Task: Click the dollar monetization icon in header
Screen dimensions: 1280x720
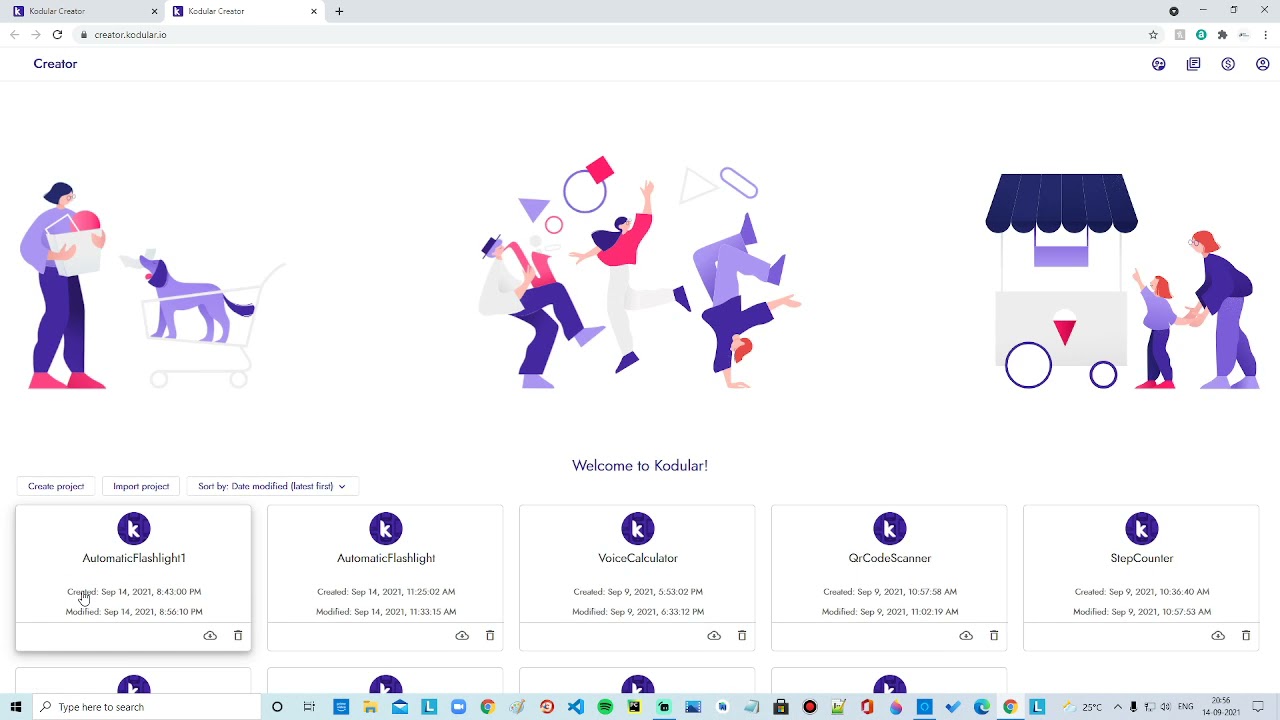Action: click(x=1228, y=64)
